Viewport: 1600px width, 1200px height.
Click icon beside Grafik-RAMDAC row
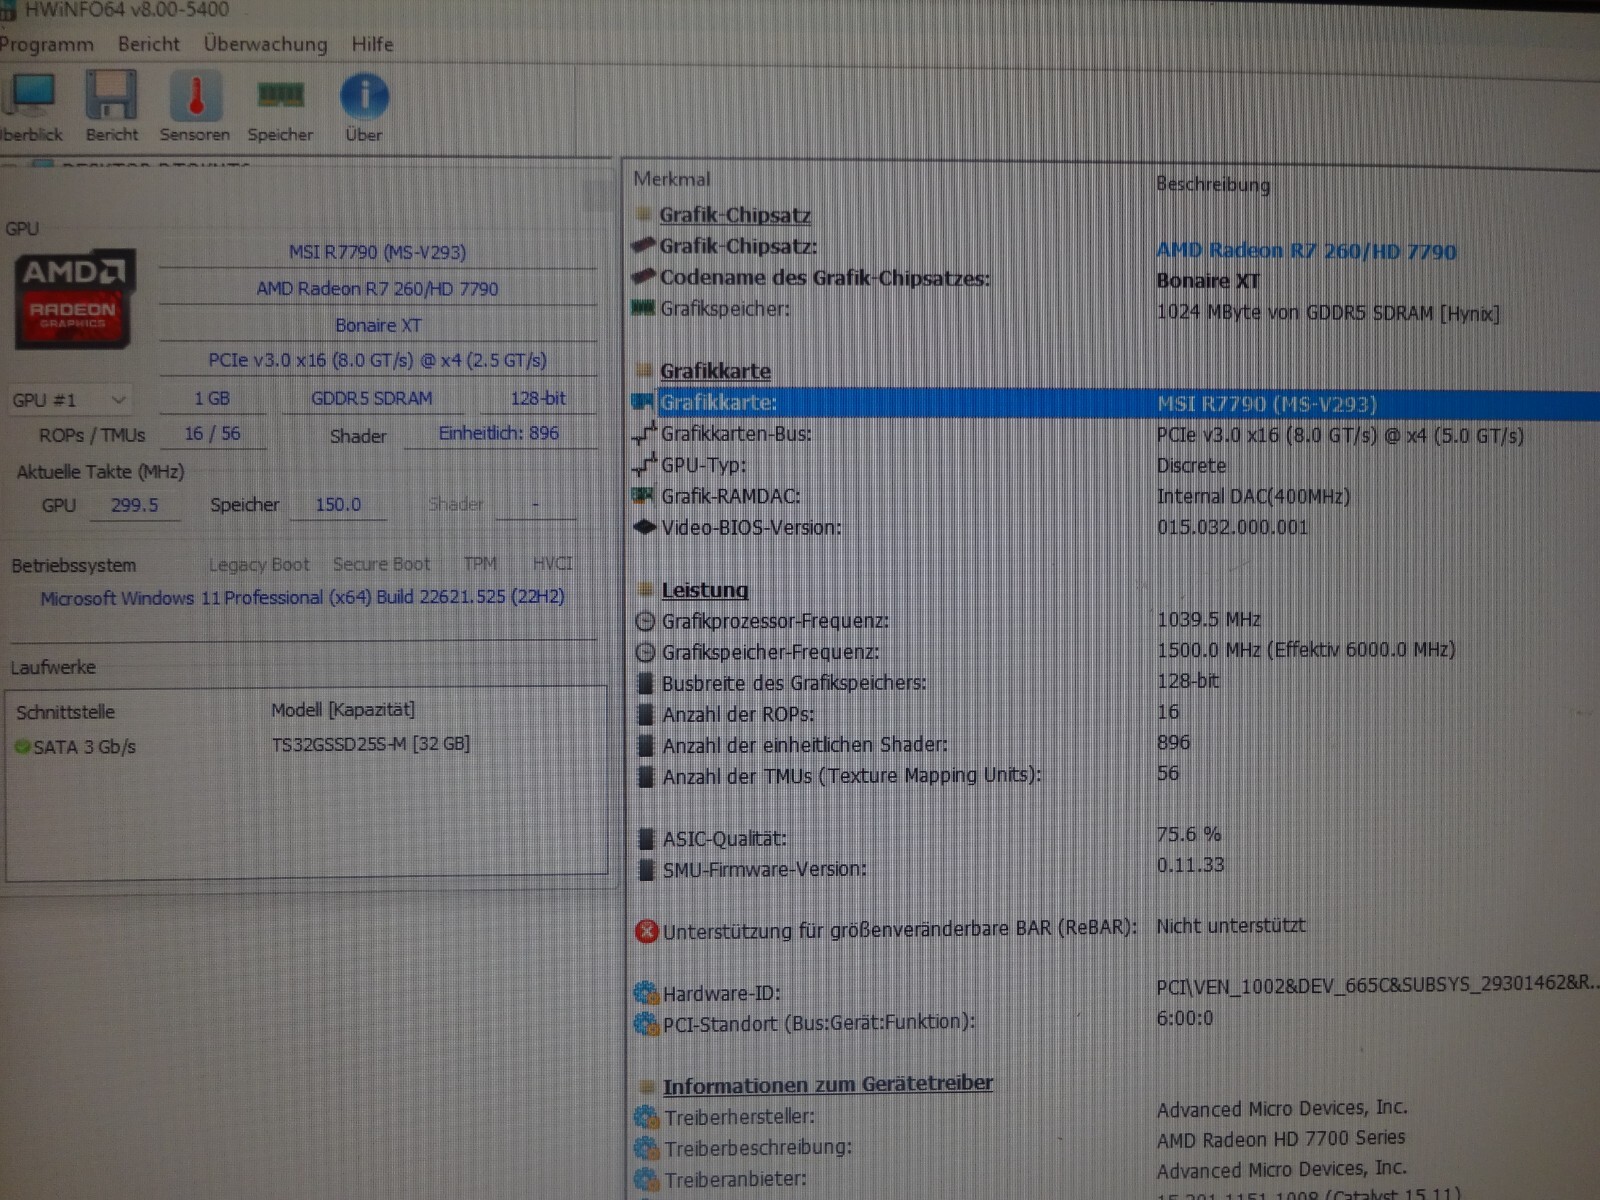coord(645,495)
